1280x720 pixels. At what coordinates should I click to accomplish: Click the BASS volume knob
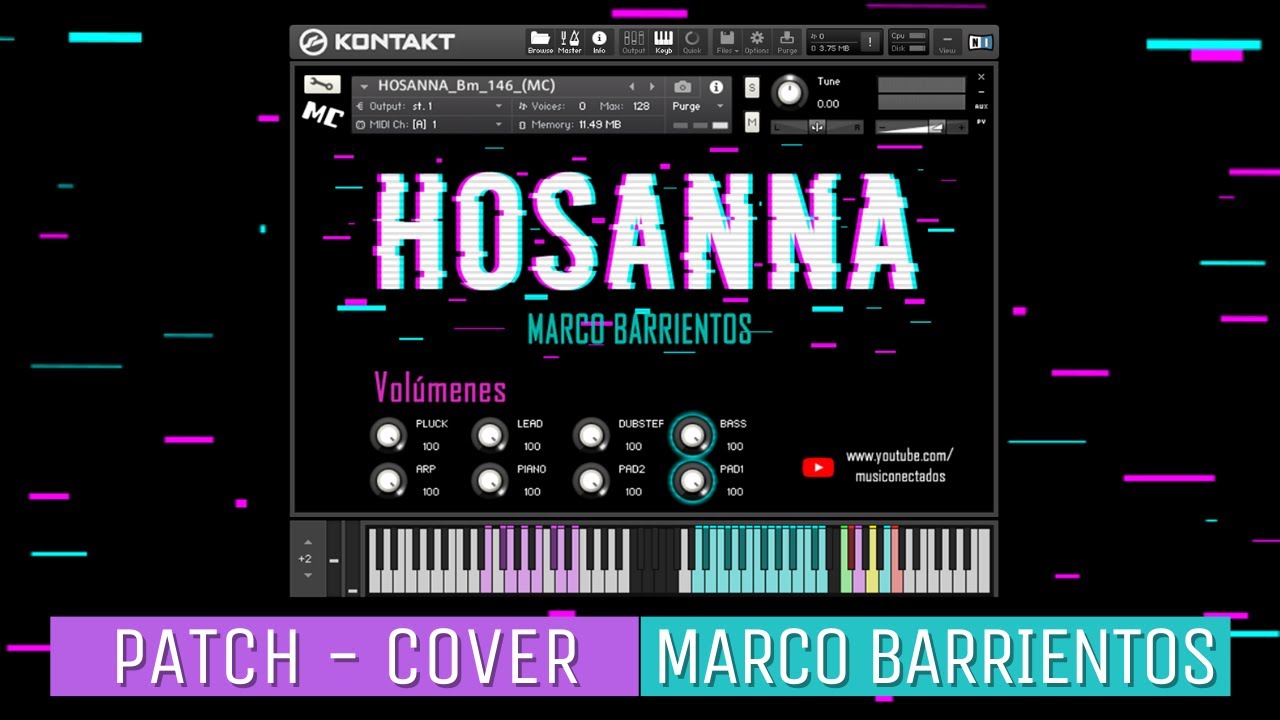click(x=692, y=435)
